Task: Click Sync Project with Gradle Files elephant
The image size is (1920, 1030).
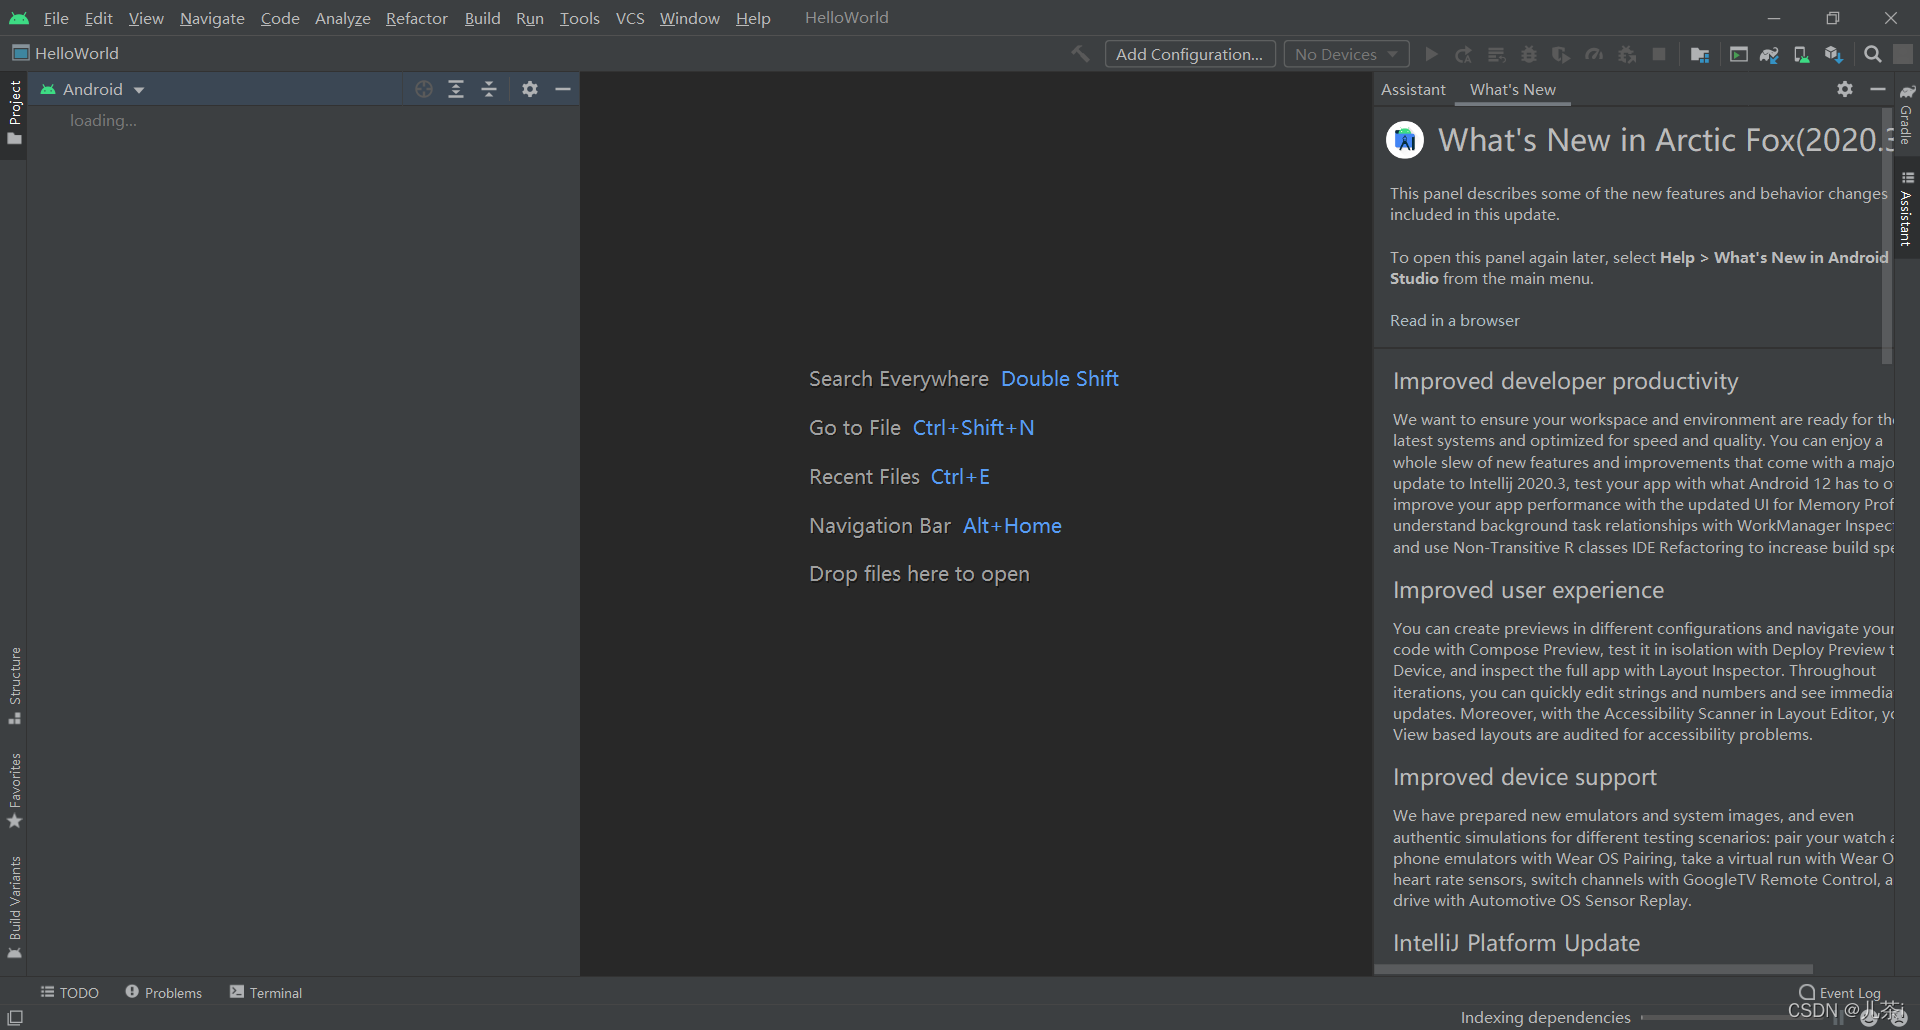Action: [x=1769, y=54]
